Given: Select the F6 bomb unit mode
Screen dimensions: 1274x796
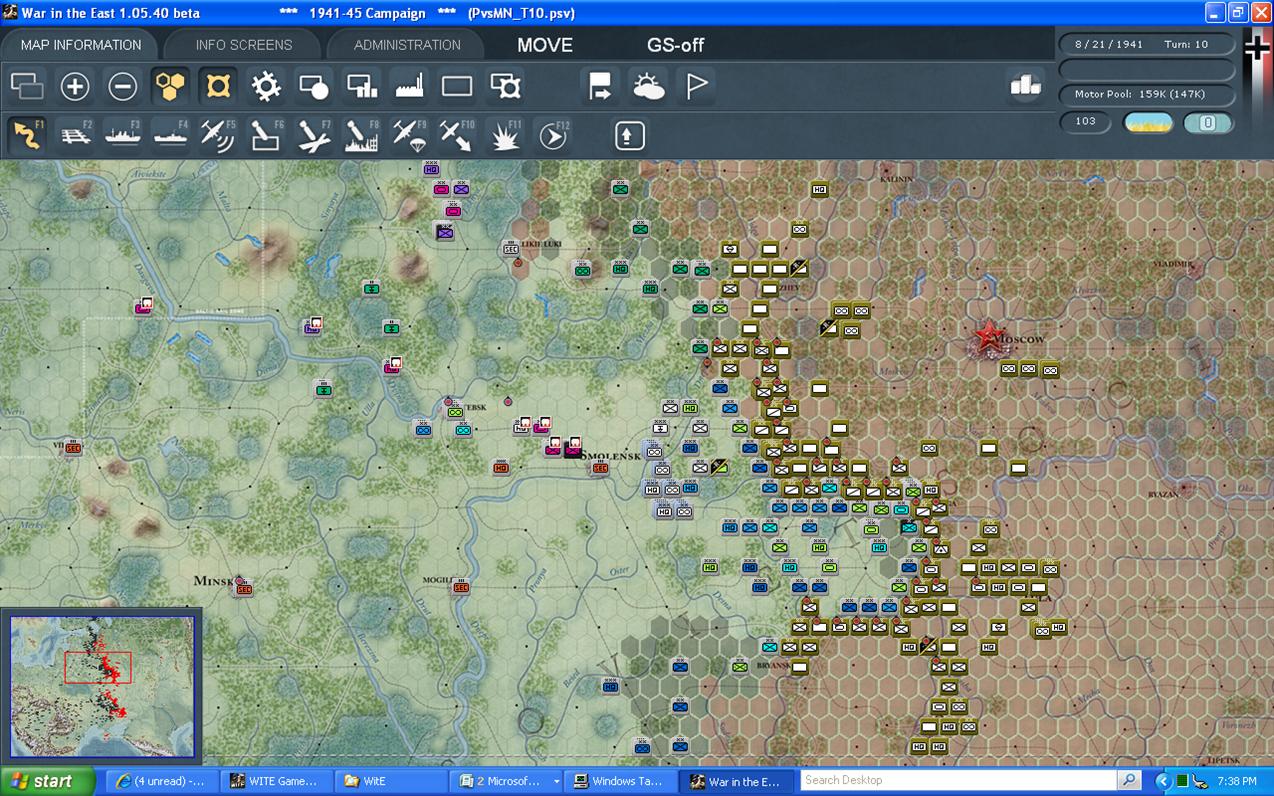Looking at the screenshot, I should (266, 135).
